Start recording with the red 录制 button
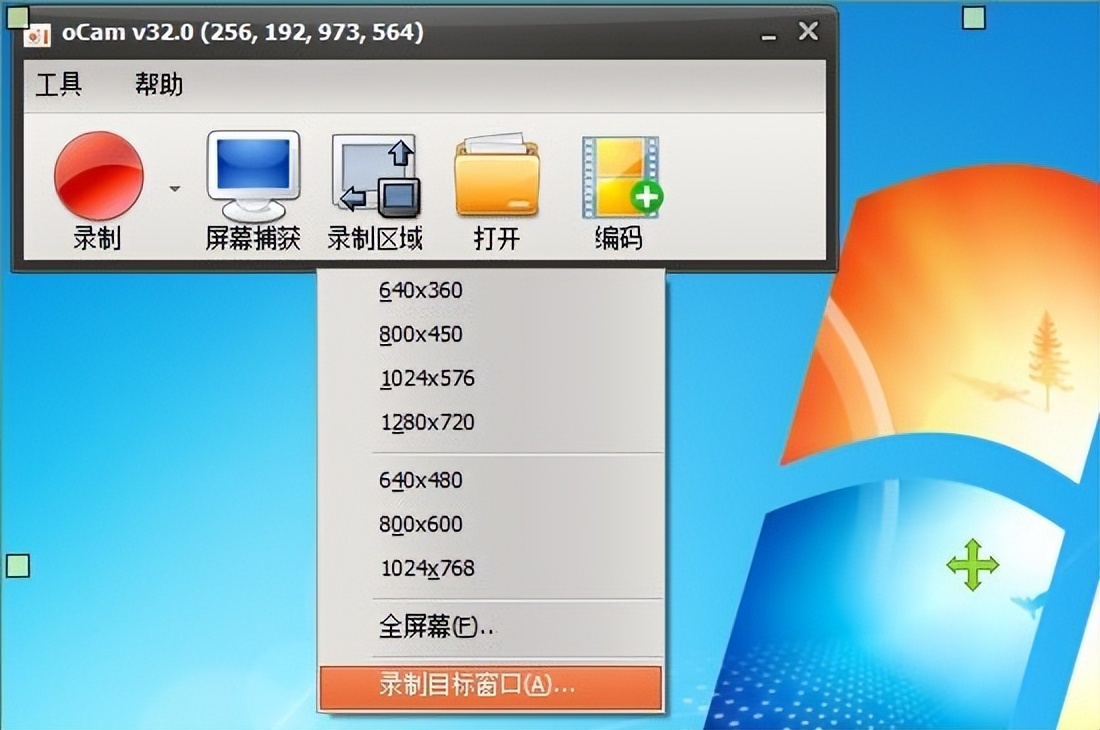 tap(98, 189)
